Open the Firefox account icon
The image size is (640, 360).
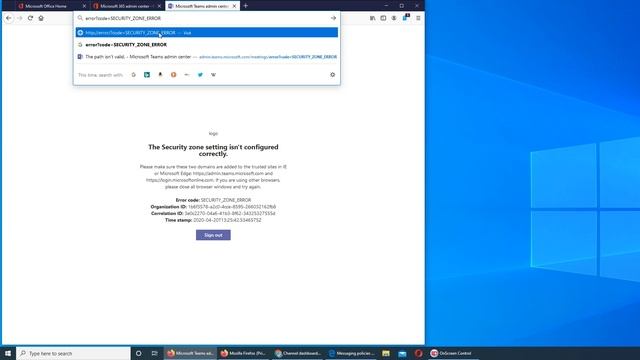tap(394, 18)
